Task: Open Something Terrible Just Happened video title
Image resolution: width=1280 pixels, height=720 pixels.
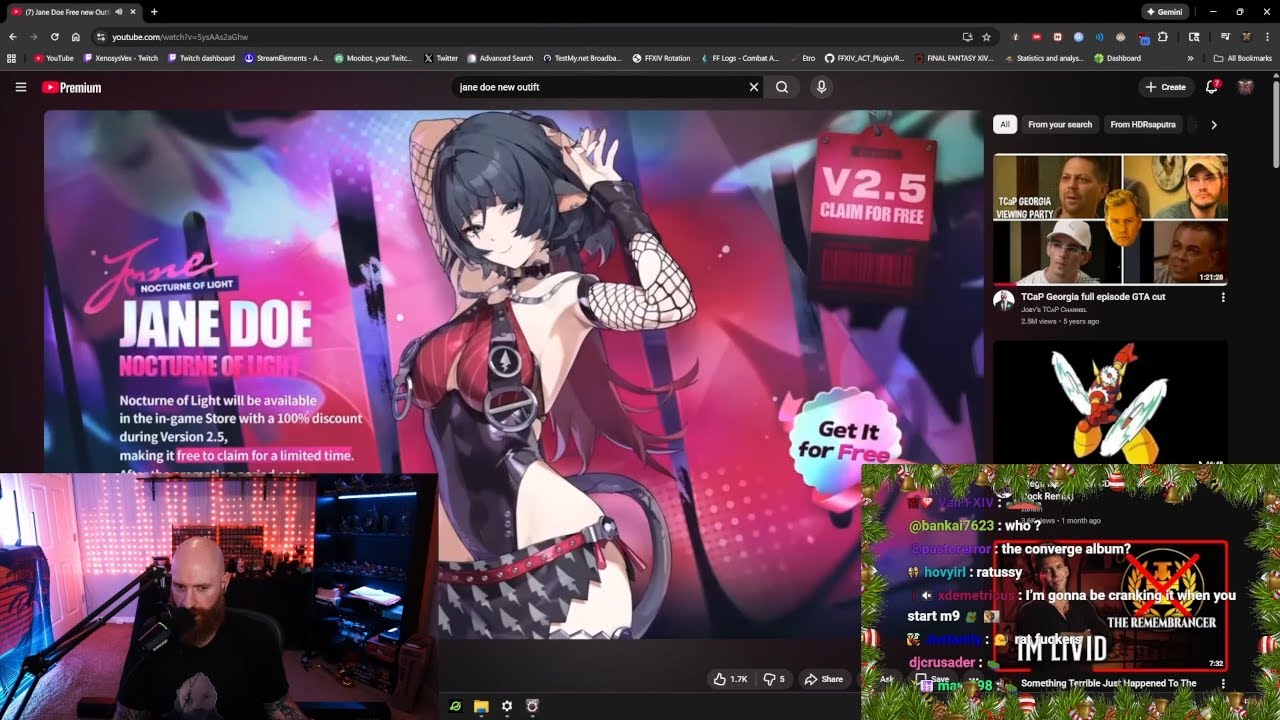Action: pyautogui.click(x=1108, y=684)
